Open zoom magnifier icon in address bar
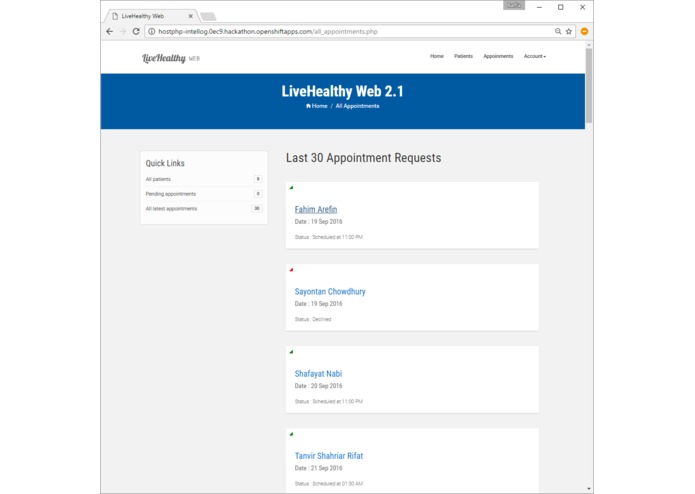This screenshot has width=695, height=494. click(x=558, y=31)
